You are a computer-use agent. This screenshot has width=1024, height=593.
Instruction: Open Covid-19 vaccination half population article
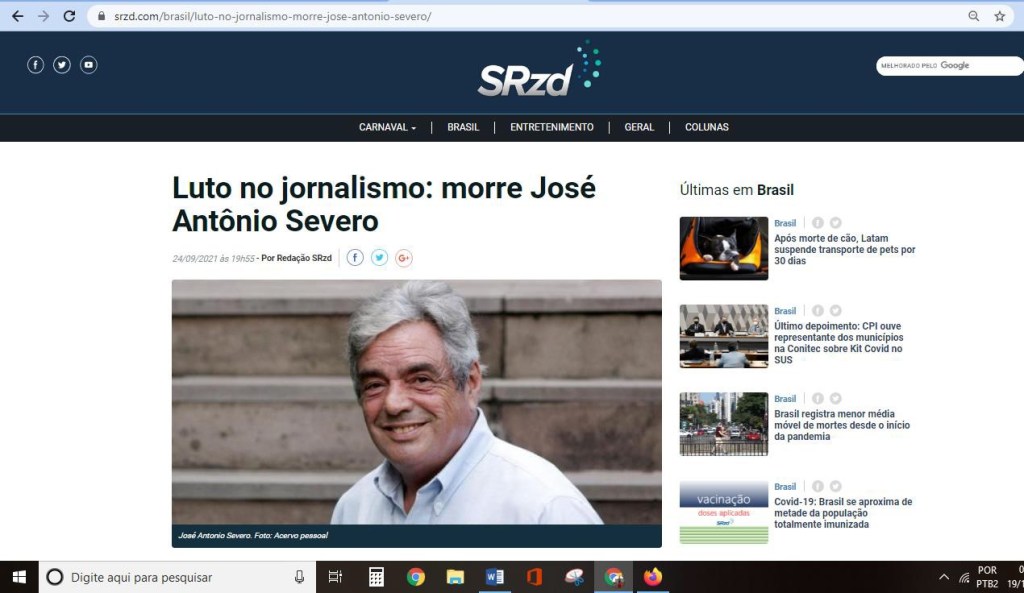pyautogui.click(x=843, y=513)
